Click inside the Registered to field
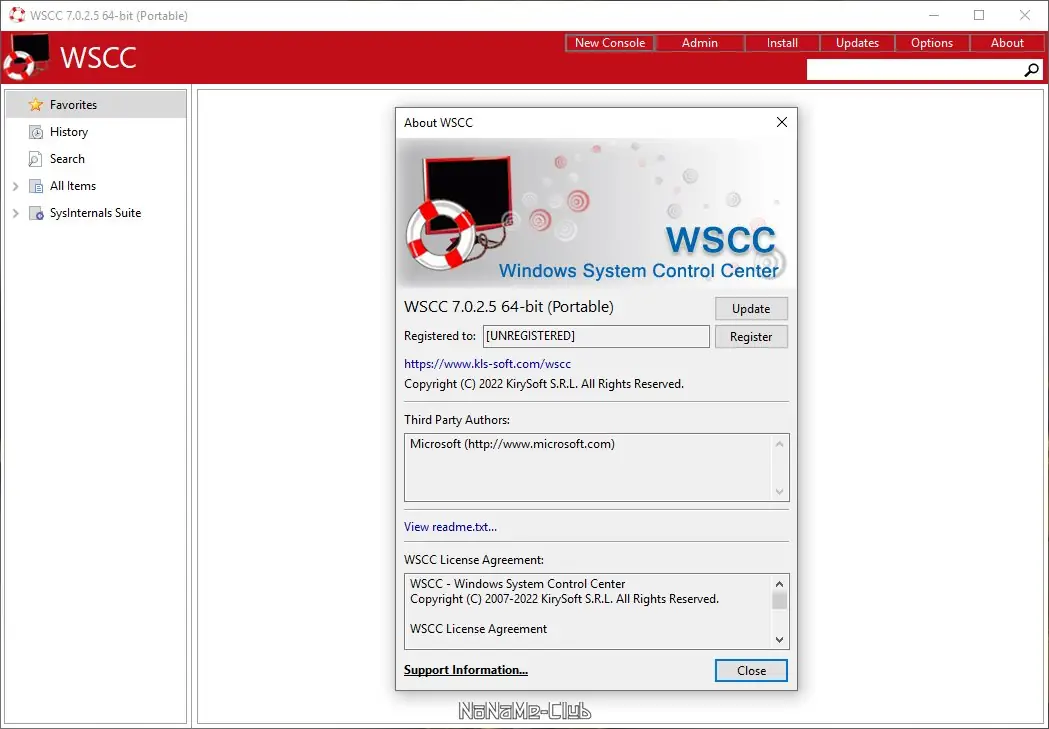This screenshot has height=729, width=1049. click(x=595, y=336)
